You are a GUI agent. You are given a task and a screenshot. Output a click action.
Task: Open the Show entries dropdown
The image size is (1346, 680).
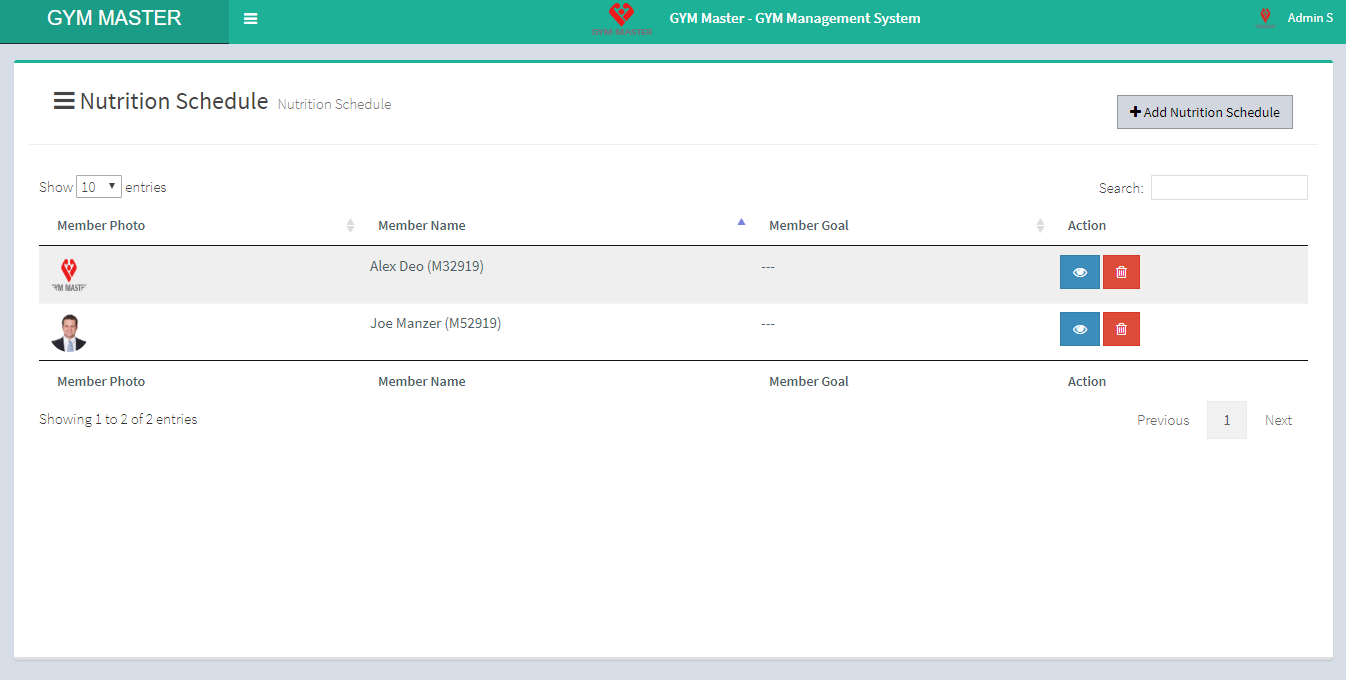tap(99, 187)
